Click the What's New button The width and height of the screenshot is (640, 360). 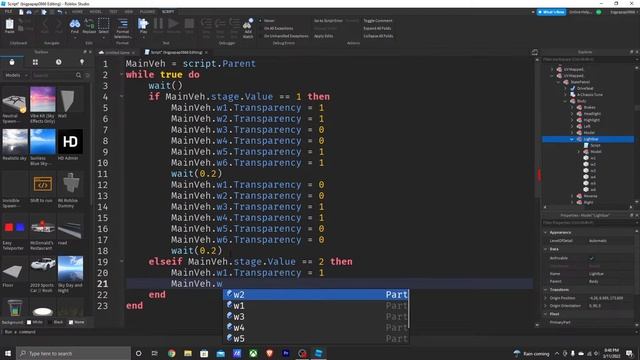[x=551, y=12]
